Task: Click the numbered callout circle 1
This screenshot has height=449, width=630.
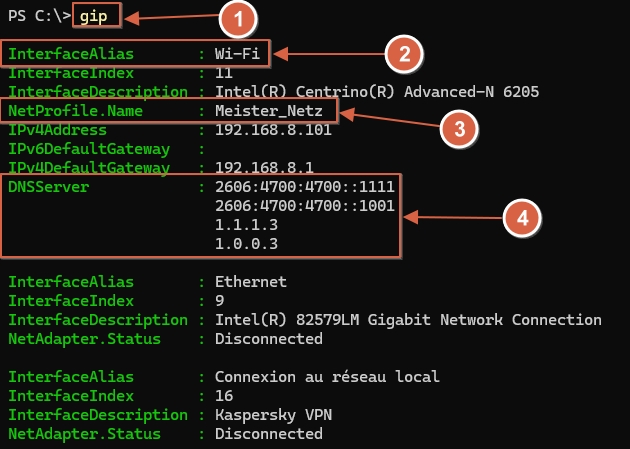Action: [238, 17]
